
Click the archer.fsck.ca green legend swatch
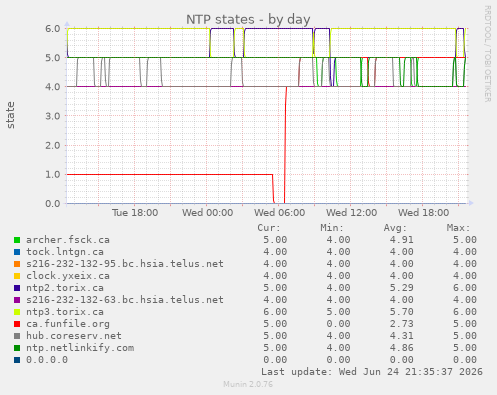click(17, 240)
